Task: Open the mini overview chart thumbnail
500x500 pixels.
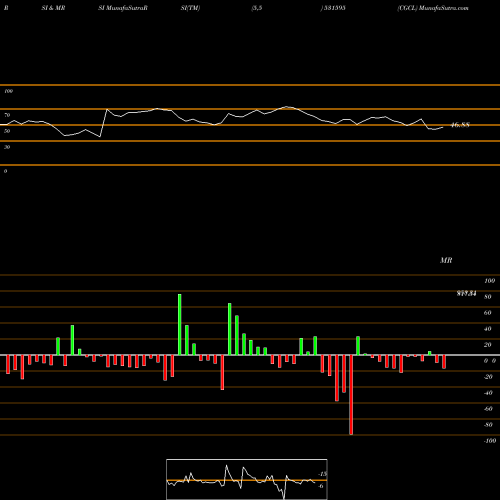Action: pyautogui.click(x=247, y=479)
